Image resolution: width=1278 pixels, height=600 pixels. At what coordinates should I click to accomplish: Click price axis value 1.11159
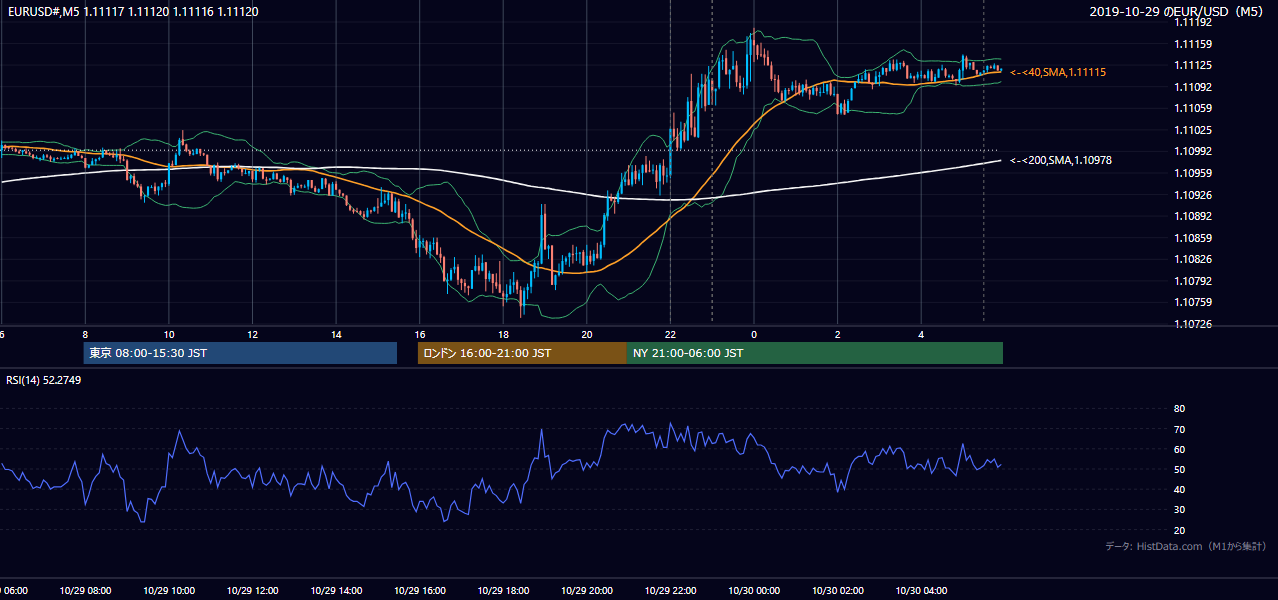pos(1193,44)
